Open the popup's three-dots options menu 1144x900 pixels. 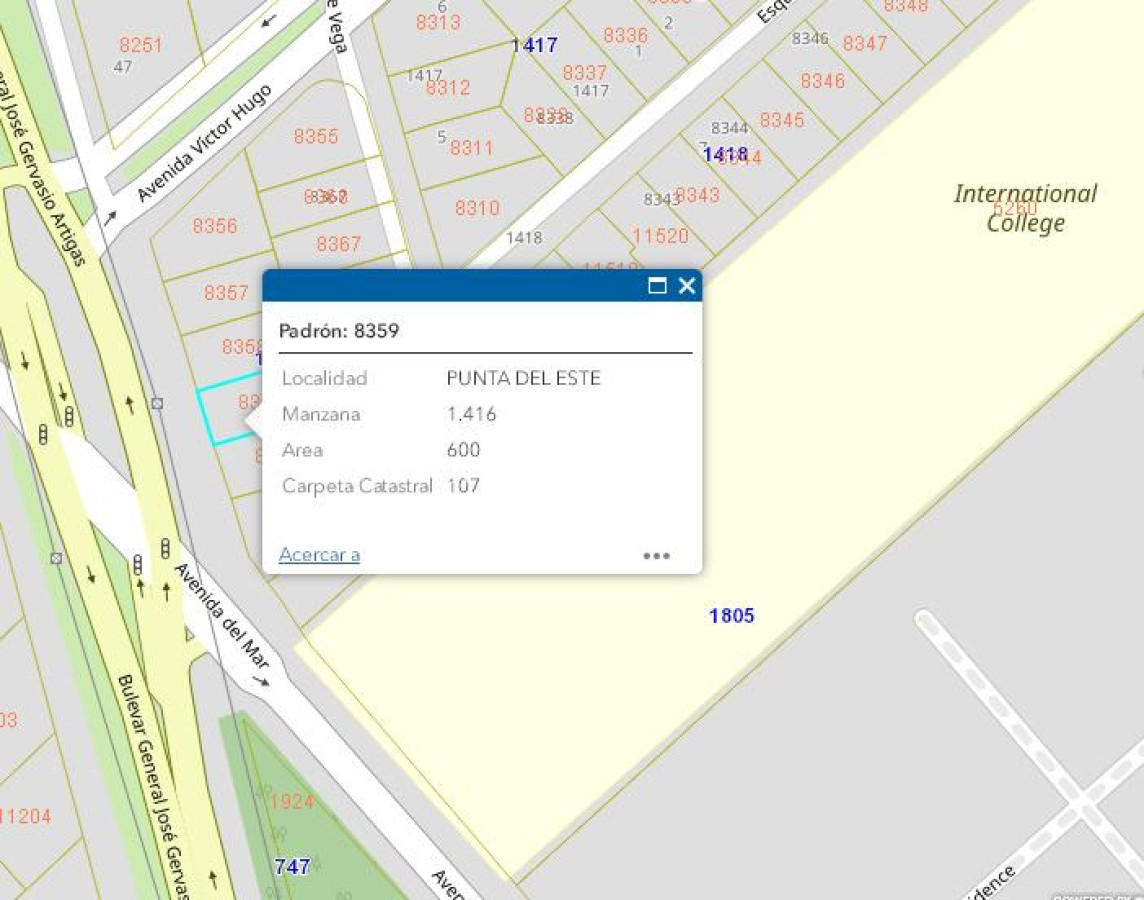point(657,556)
